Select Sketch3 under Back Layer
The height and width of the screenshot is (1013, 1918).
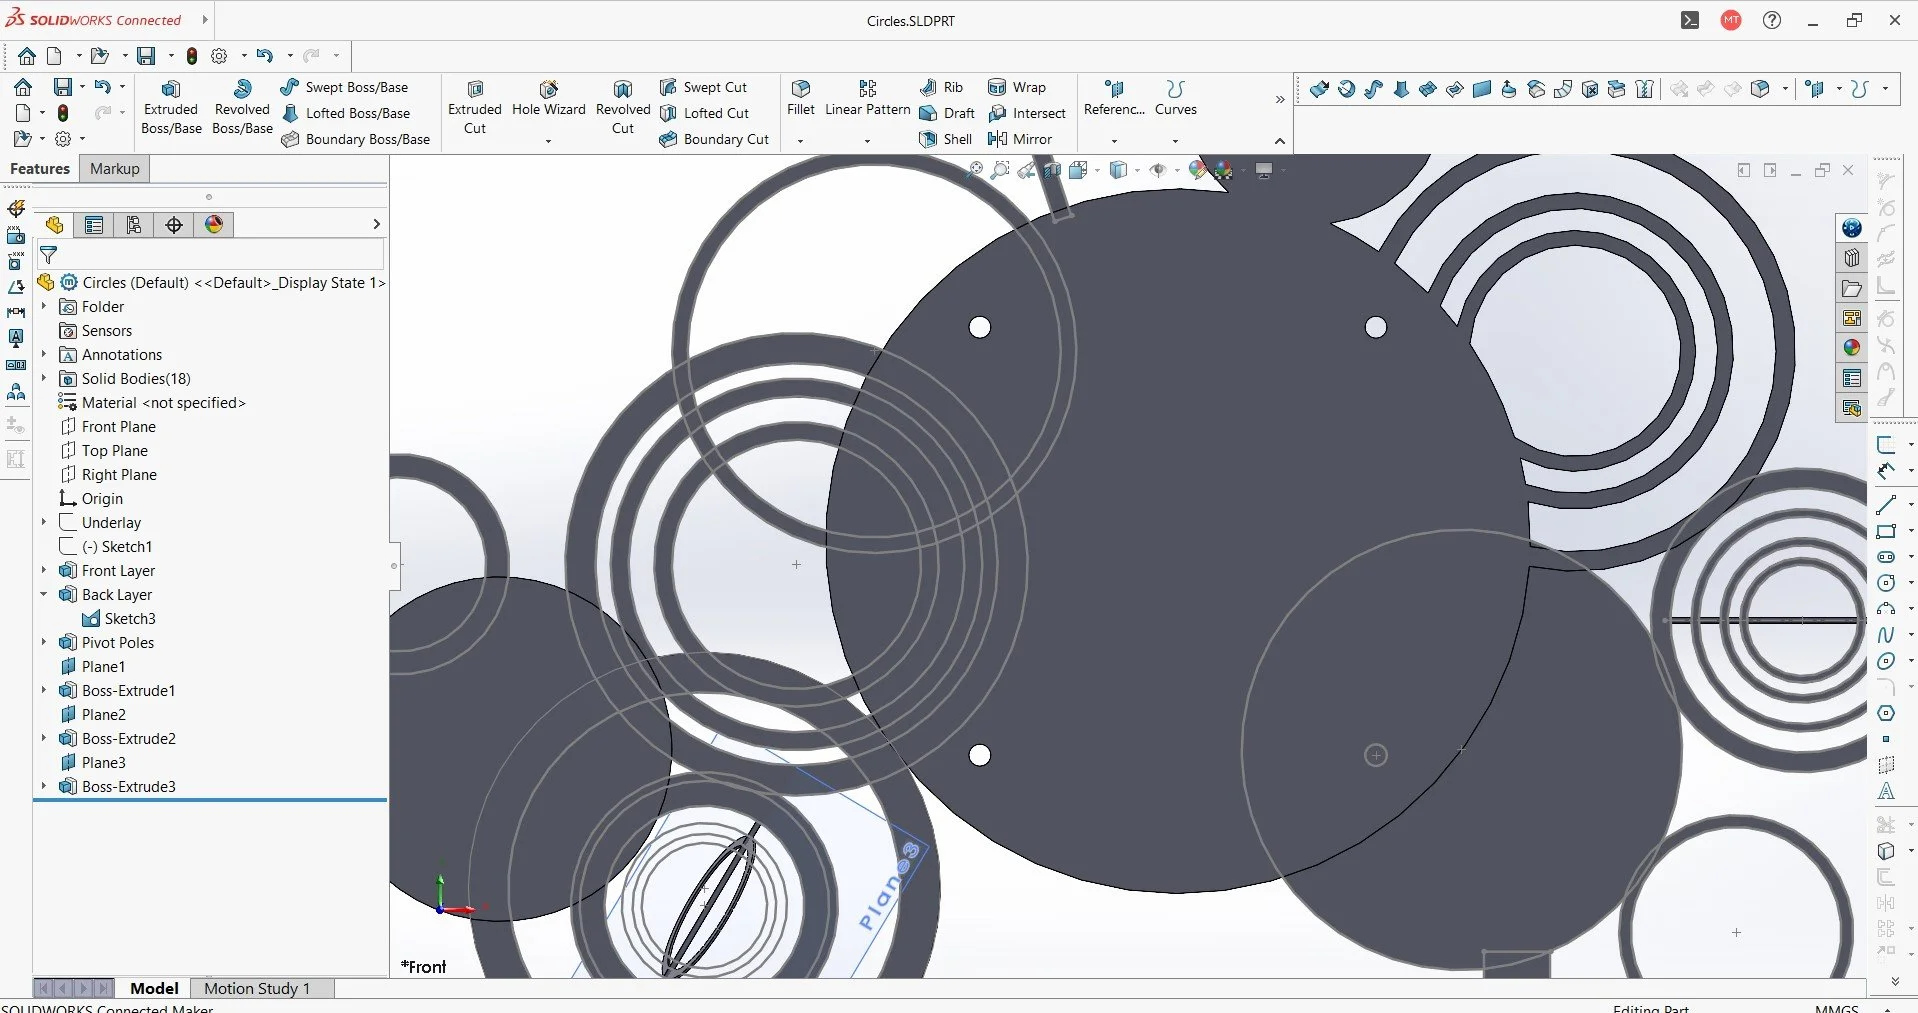point(119,619)
